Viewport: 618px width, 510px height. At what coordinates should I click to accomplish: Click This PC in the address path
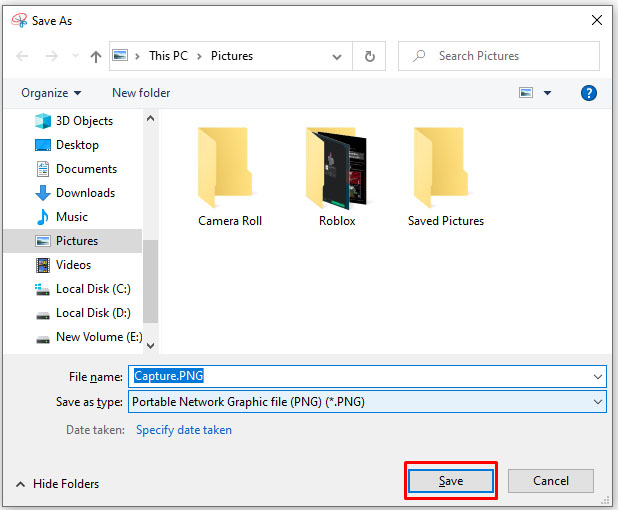[168, 56]
